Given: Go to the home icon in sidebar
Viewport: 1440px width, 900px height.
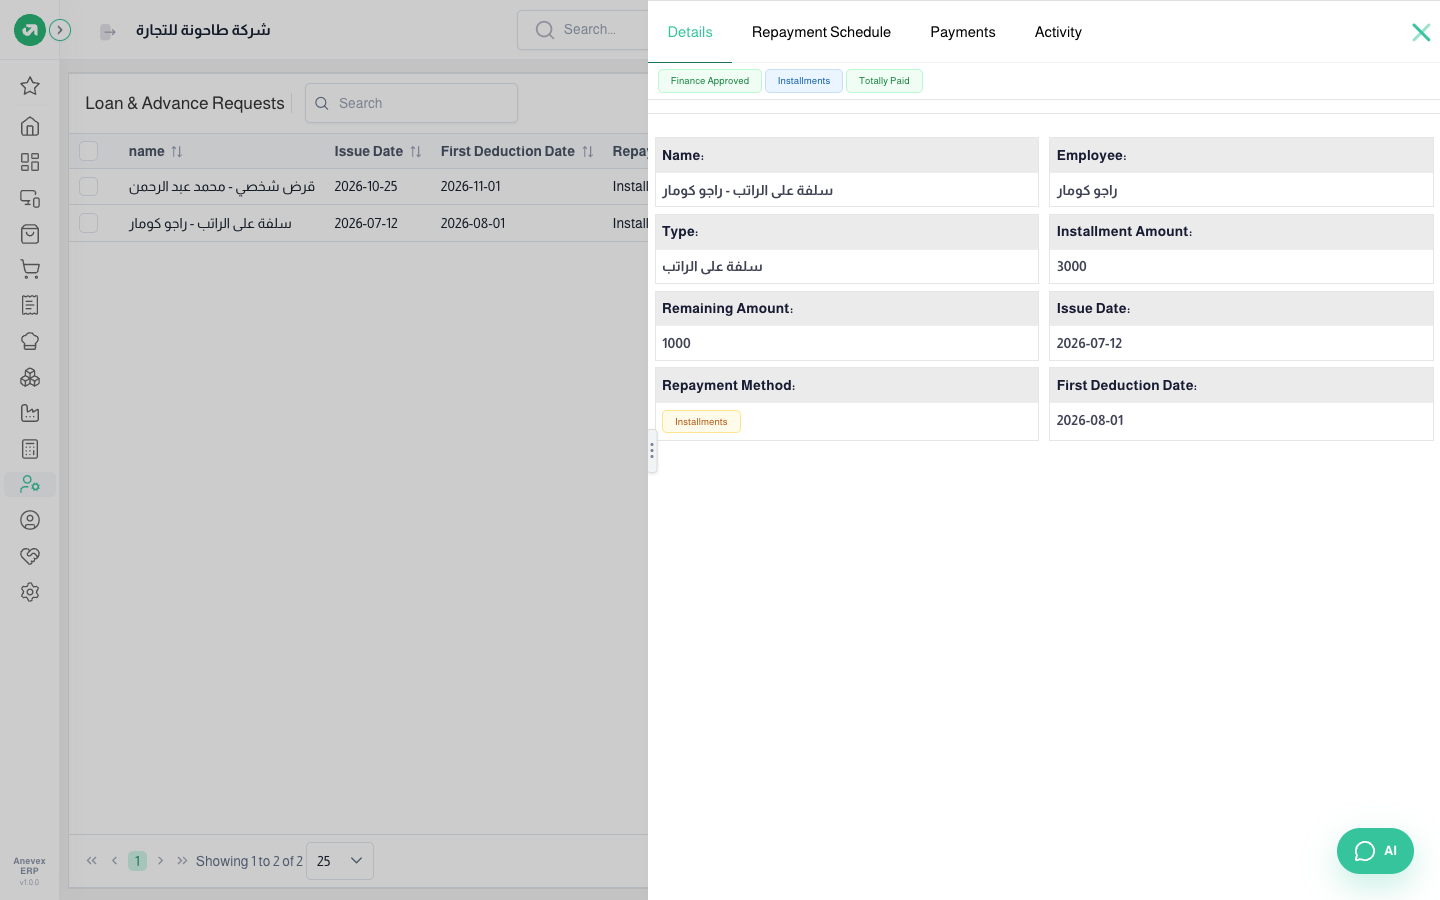Looking at the screenshot, I should click(30, 126).
